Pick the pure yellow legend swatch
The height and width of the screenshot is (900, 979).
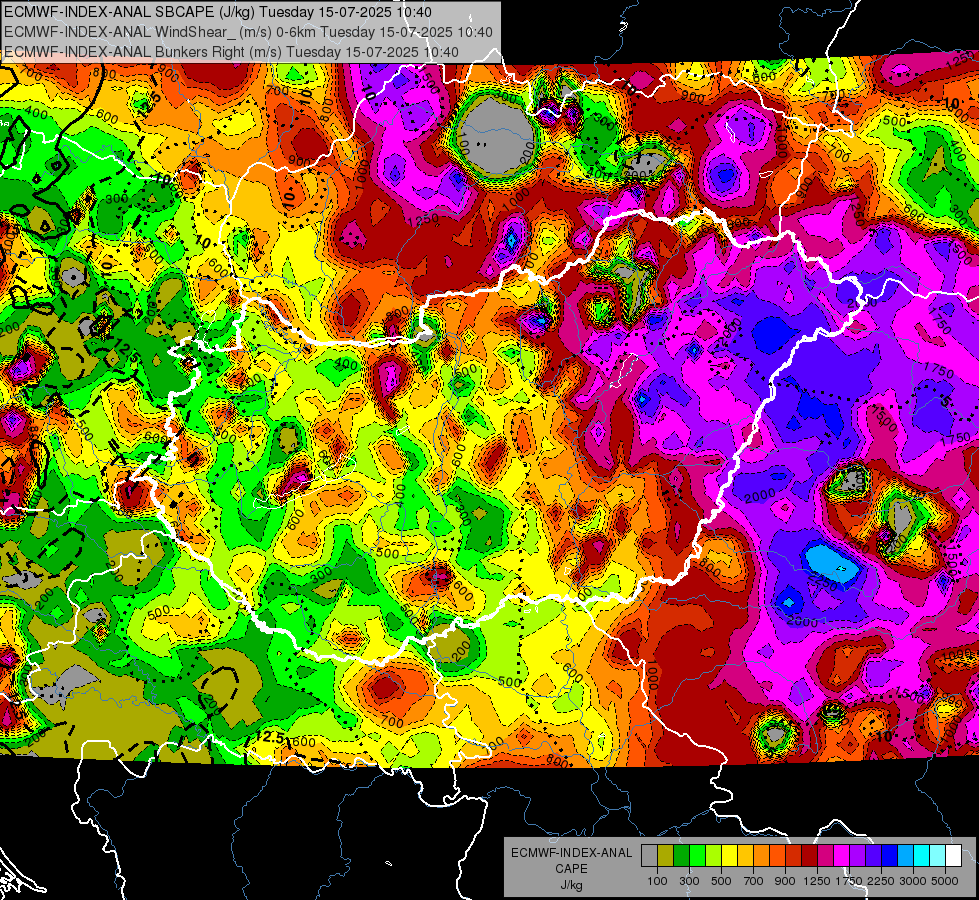pyautogui.click(x=729, y=856)
